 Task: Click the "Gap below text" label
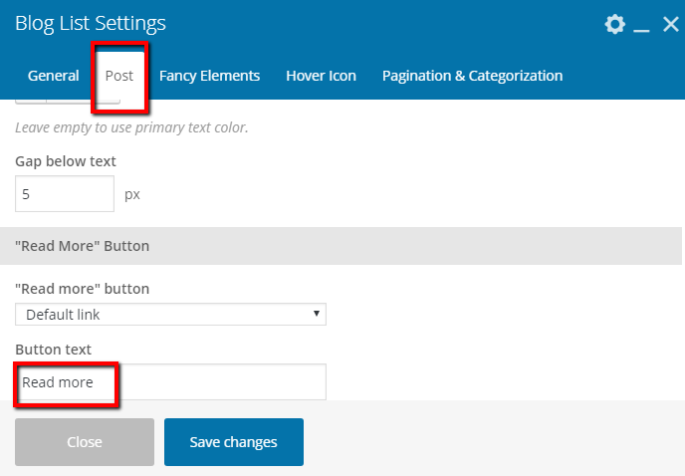pyautogui.click(x=66, y=161)
